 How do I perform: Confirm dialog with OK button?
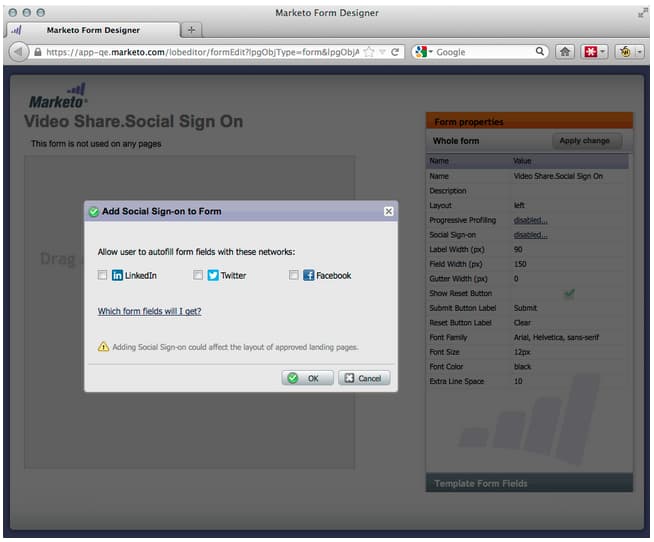(x=307, y=378)
